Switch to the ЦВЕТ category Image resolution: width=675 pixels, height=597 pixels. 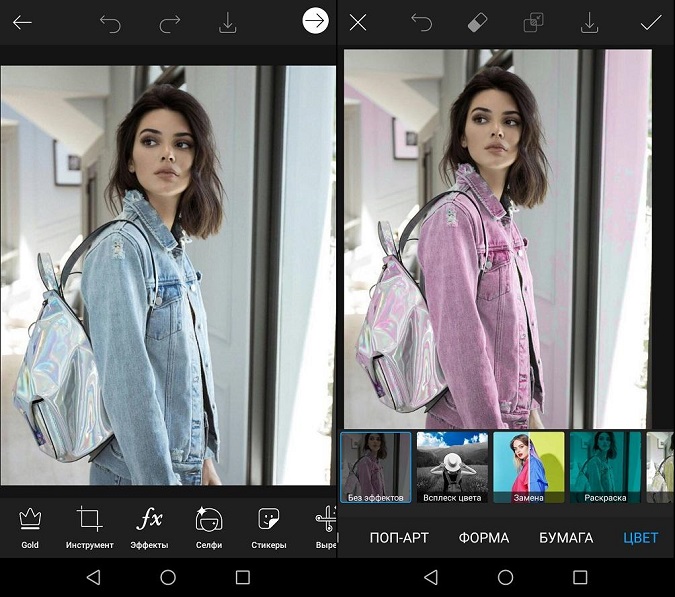point(641,538)
